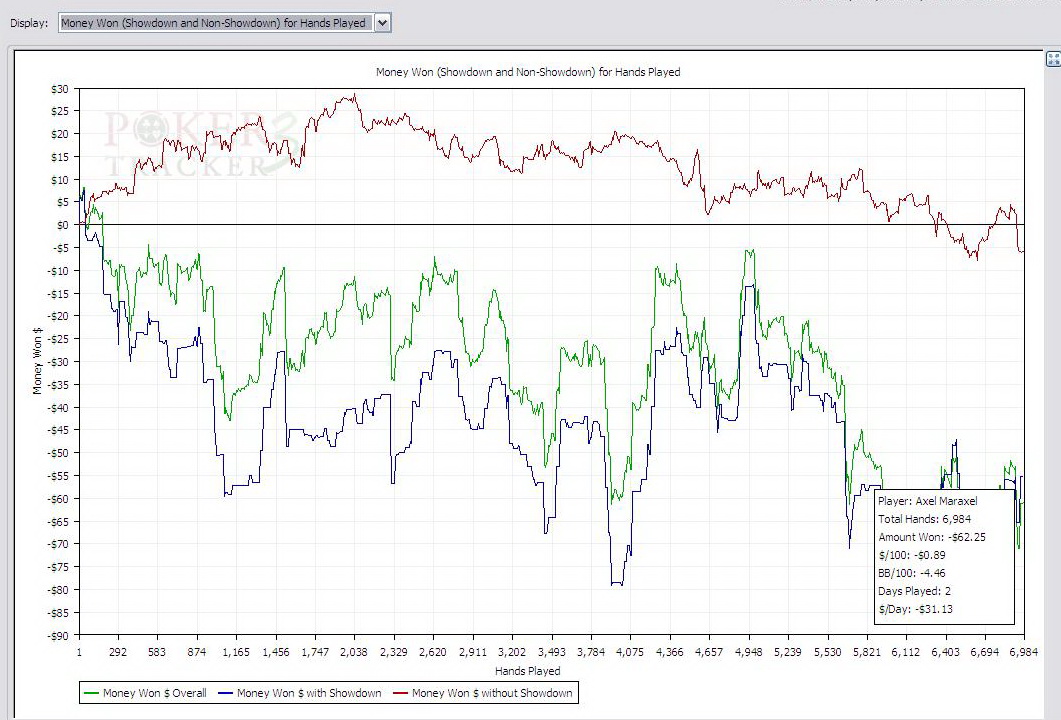Click the maximize graph icon at top right
This screenshot has width=1061, height=720.
pos(1054,60)
